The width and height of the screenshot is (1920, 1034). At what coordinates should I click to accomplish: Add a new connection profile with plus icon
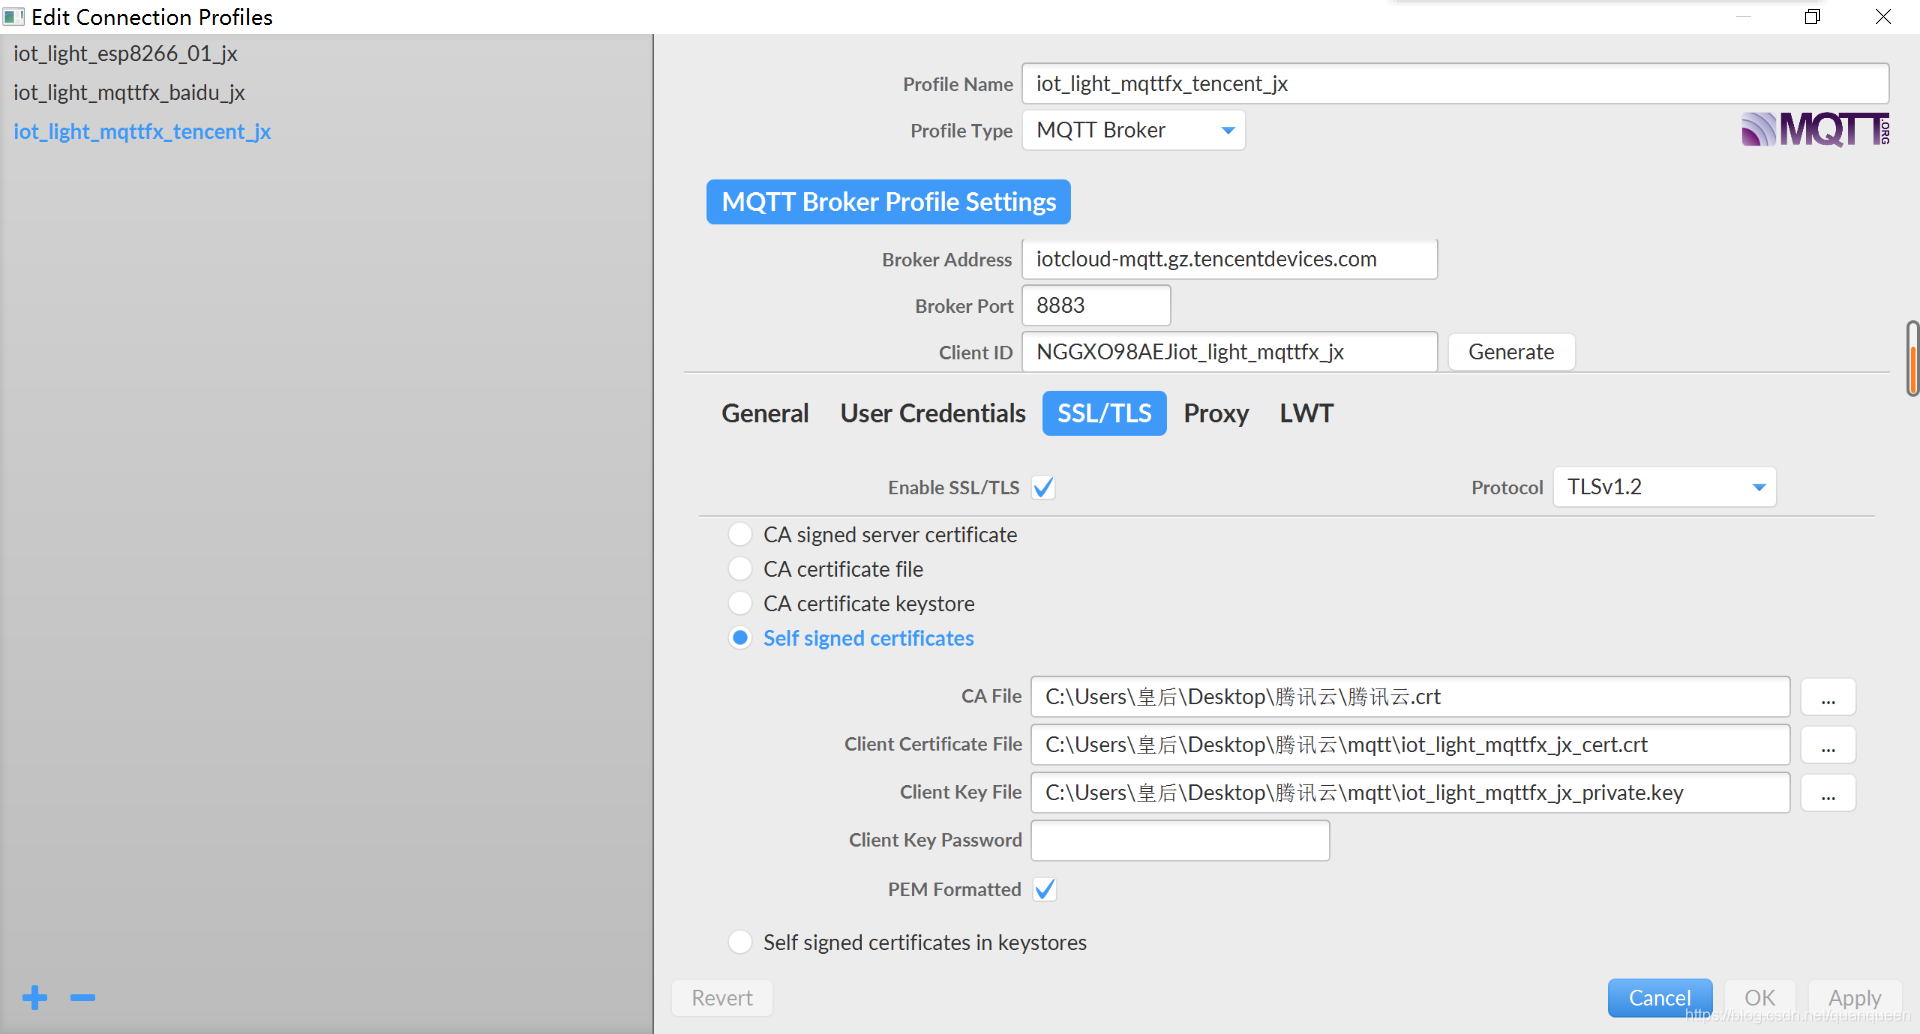pos(35,997)
